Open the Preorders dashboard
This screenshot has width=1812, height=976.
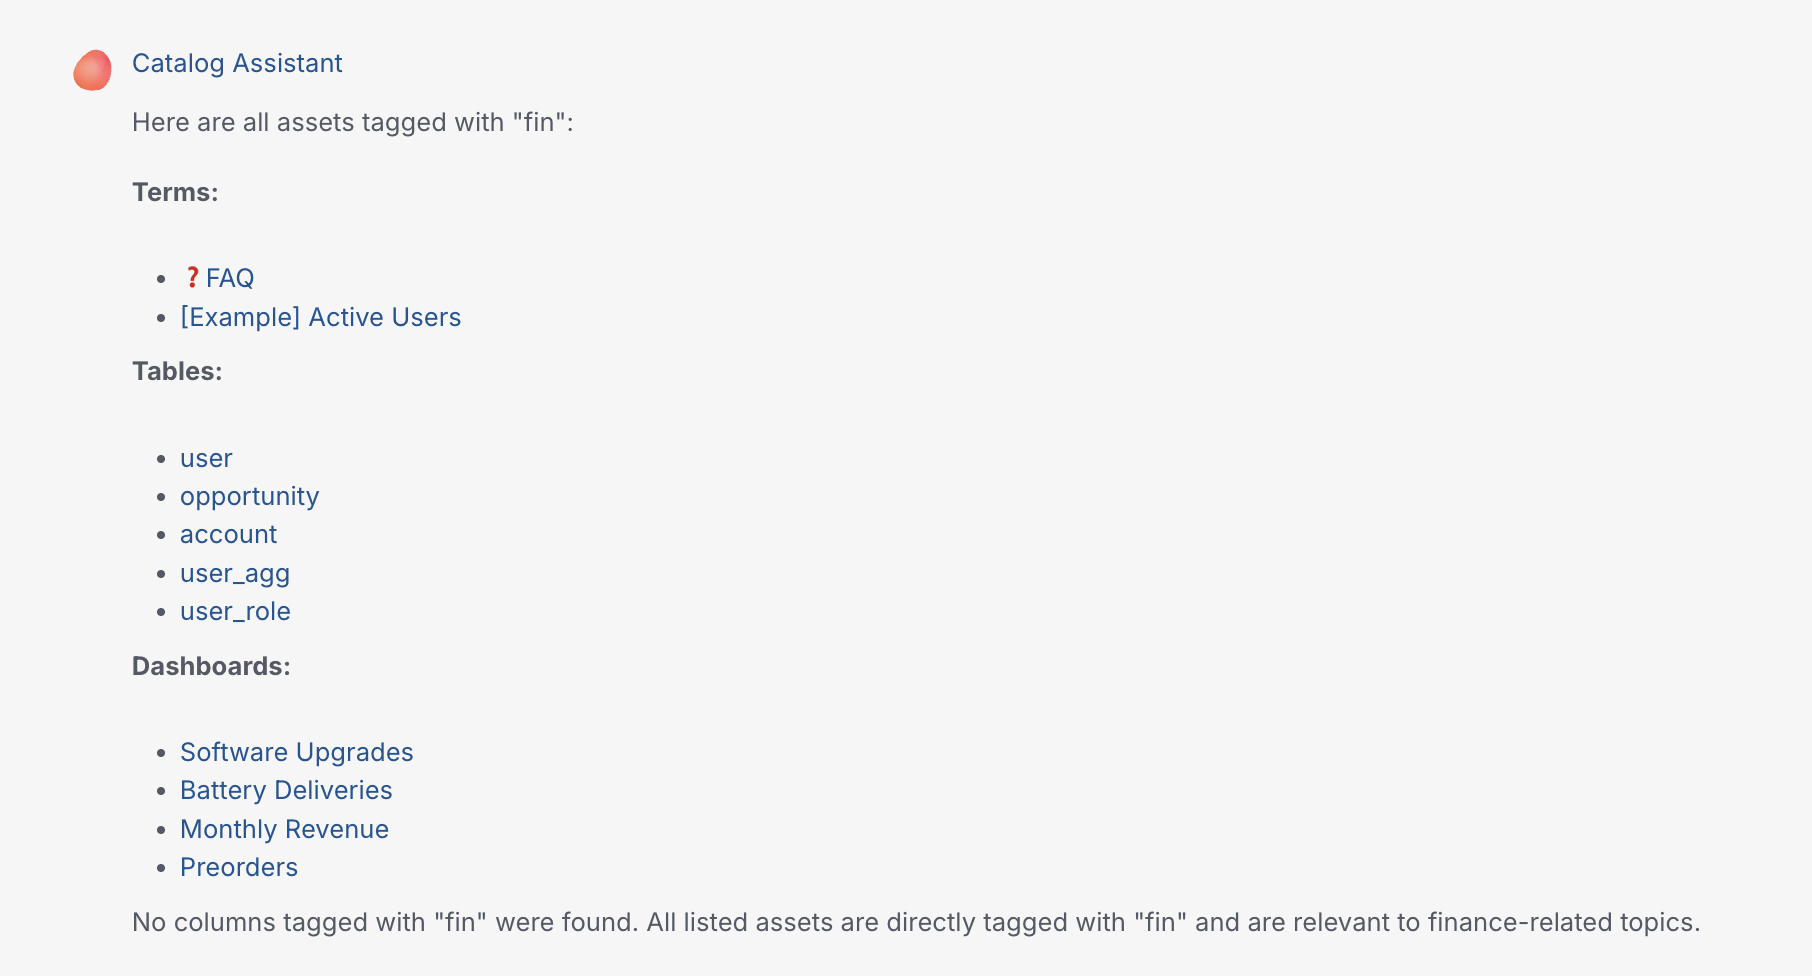coord(238,867)
